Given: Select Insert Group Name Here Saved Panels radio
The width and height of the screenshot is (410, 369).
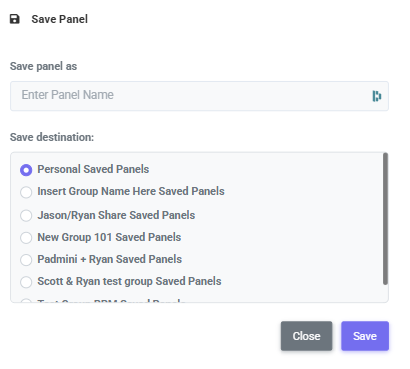Looking at the screenshot, I should (26, 192).
